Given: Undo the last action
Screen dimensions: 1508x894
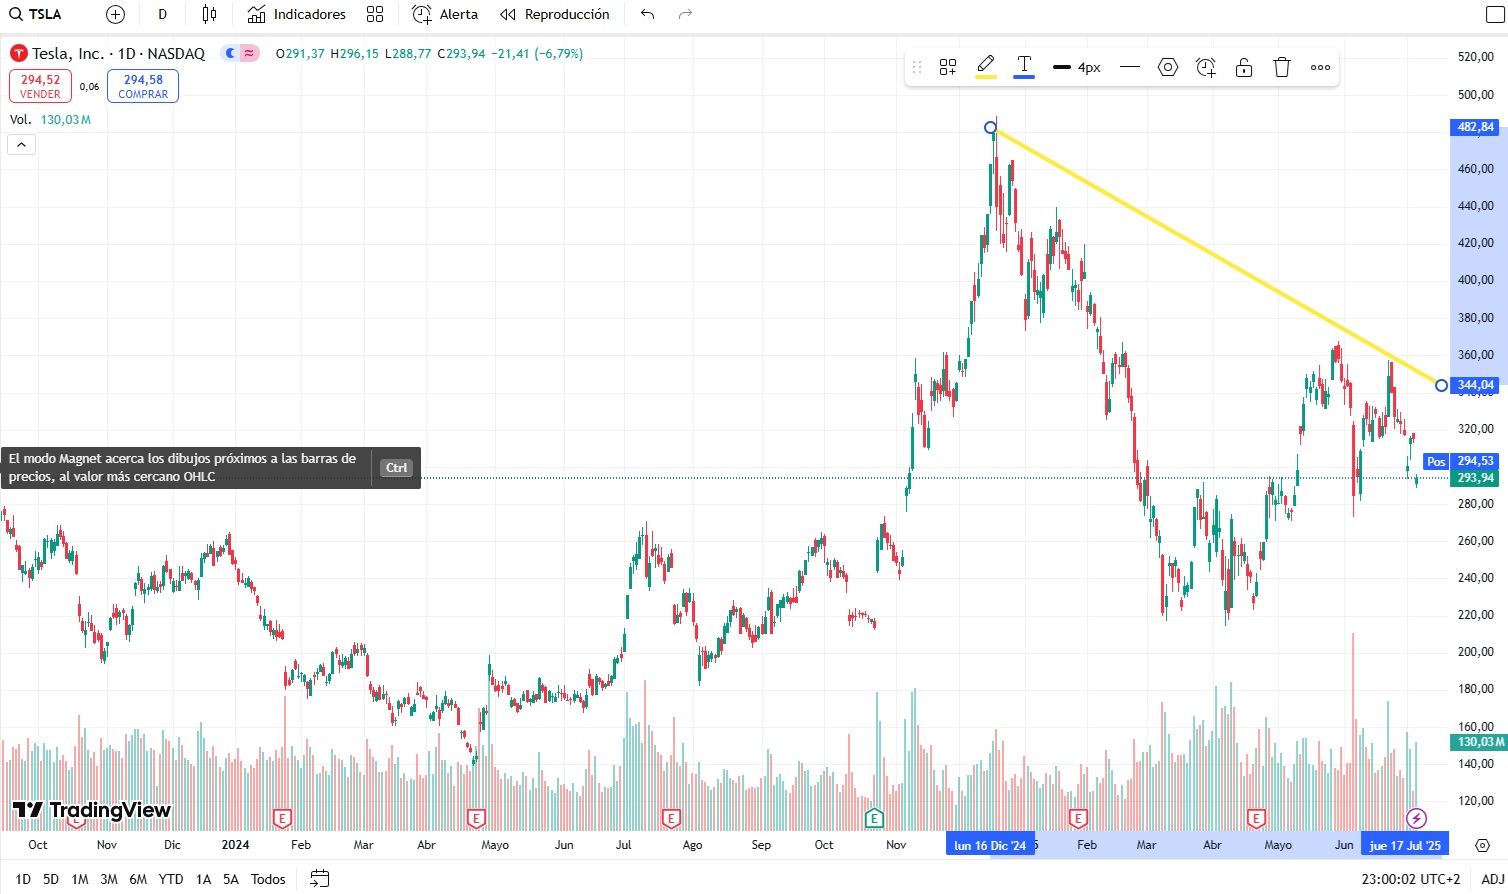Looking at the screenshot, I should pyautogui.click(x=648, y=14).
